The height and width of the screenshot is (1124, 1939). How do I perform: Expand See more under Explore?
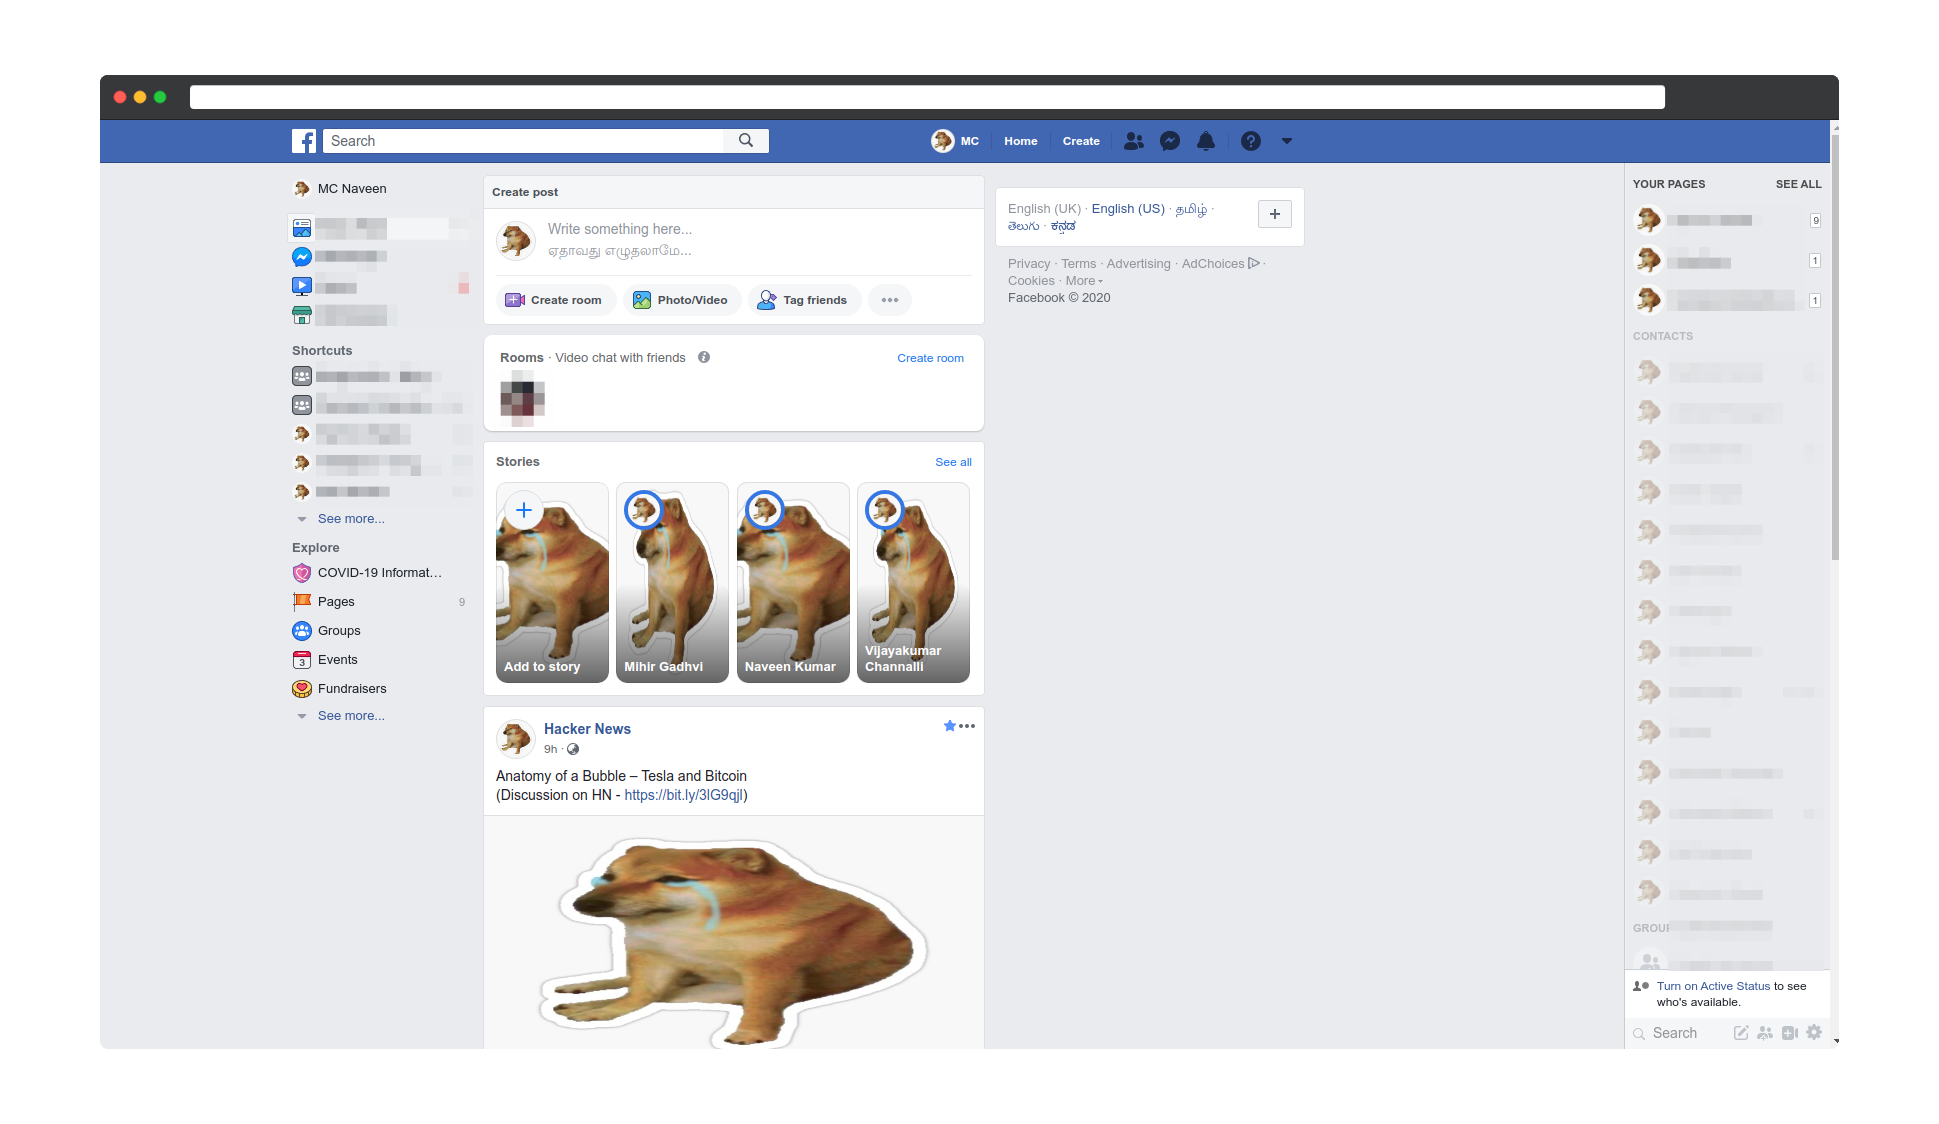[x=350, y=715]
